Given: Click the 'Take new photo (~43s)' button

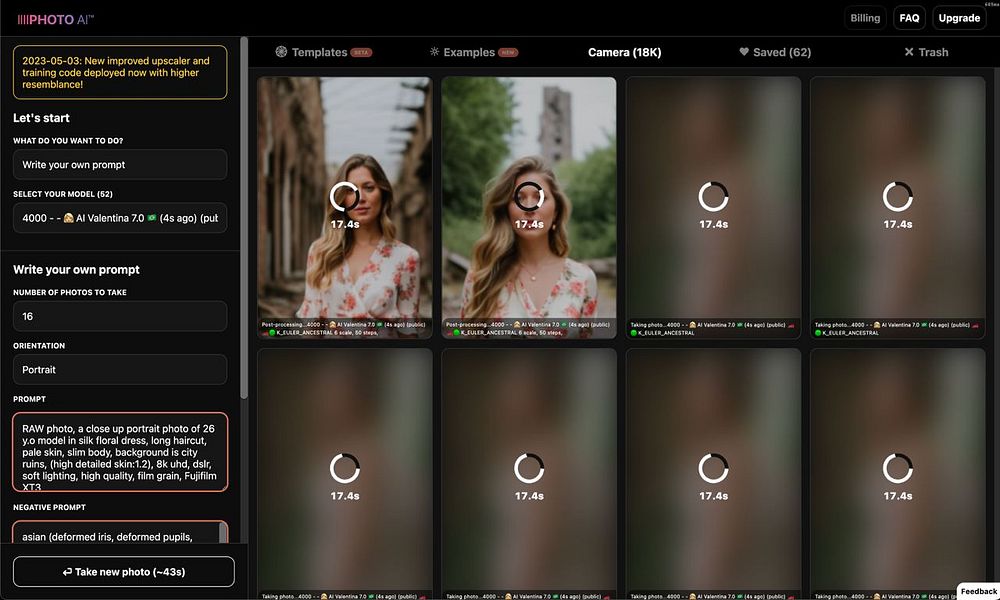Looking at the screenshot, I should 124,572.
